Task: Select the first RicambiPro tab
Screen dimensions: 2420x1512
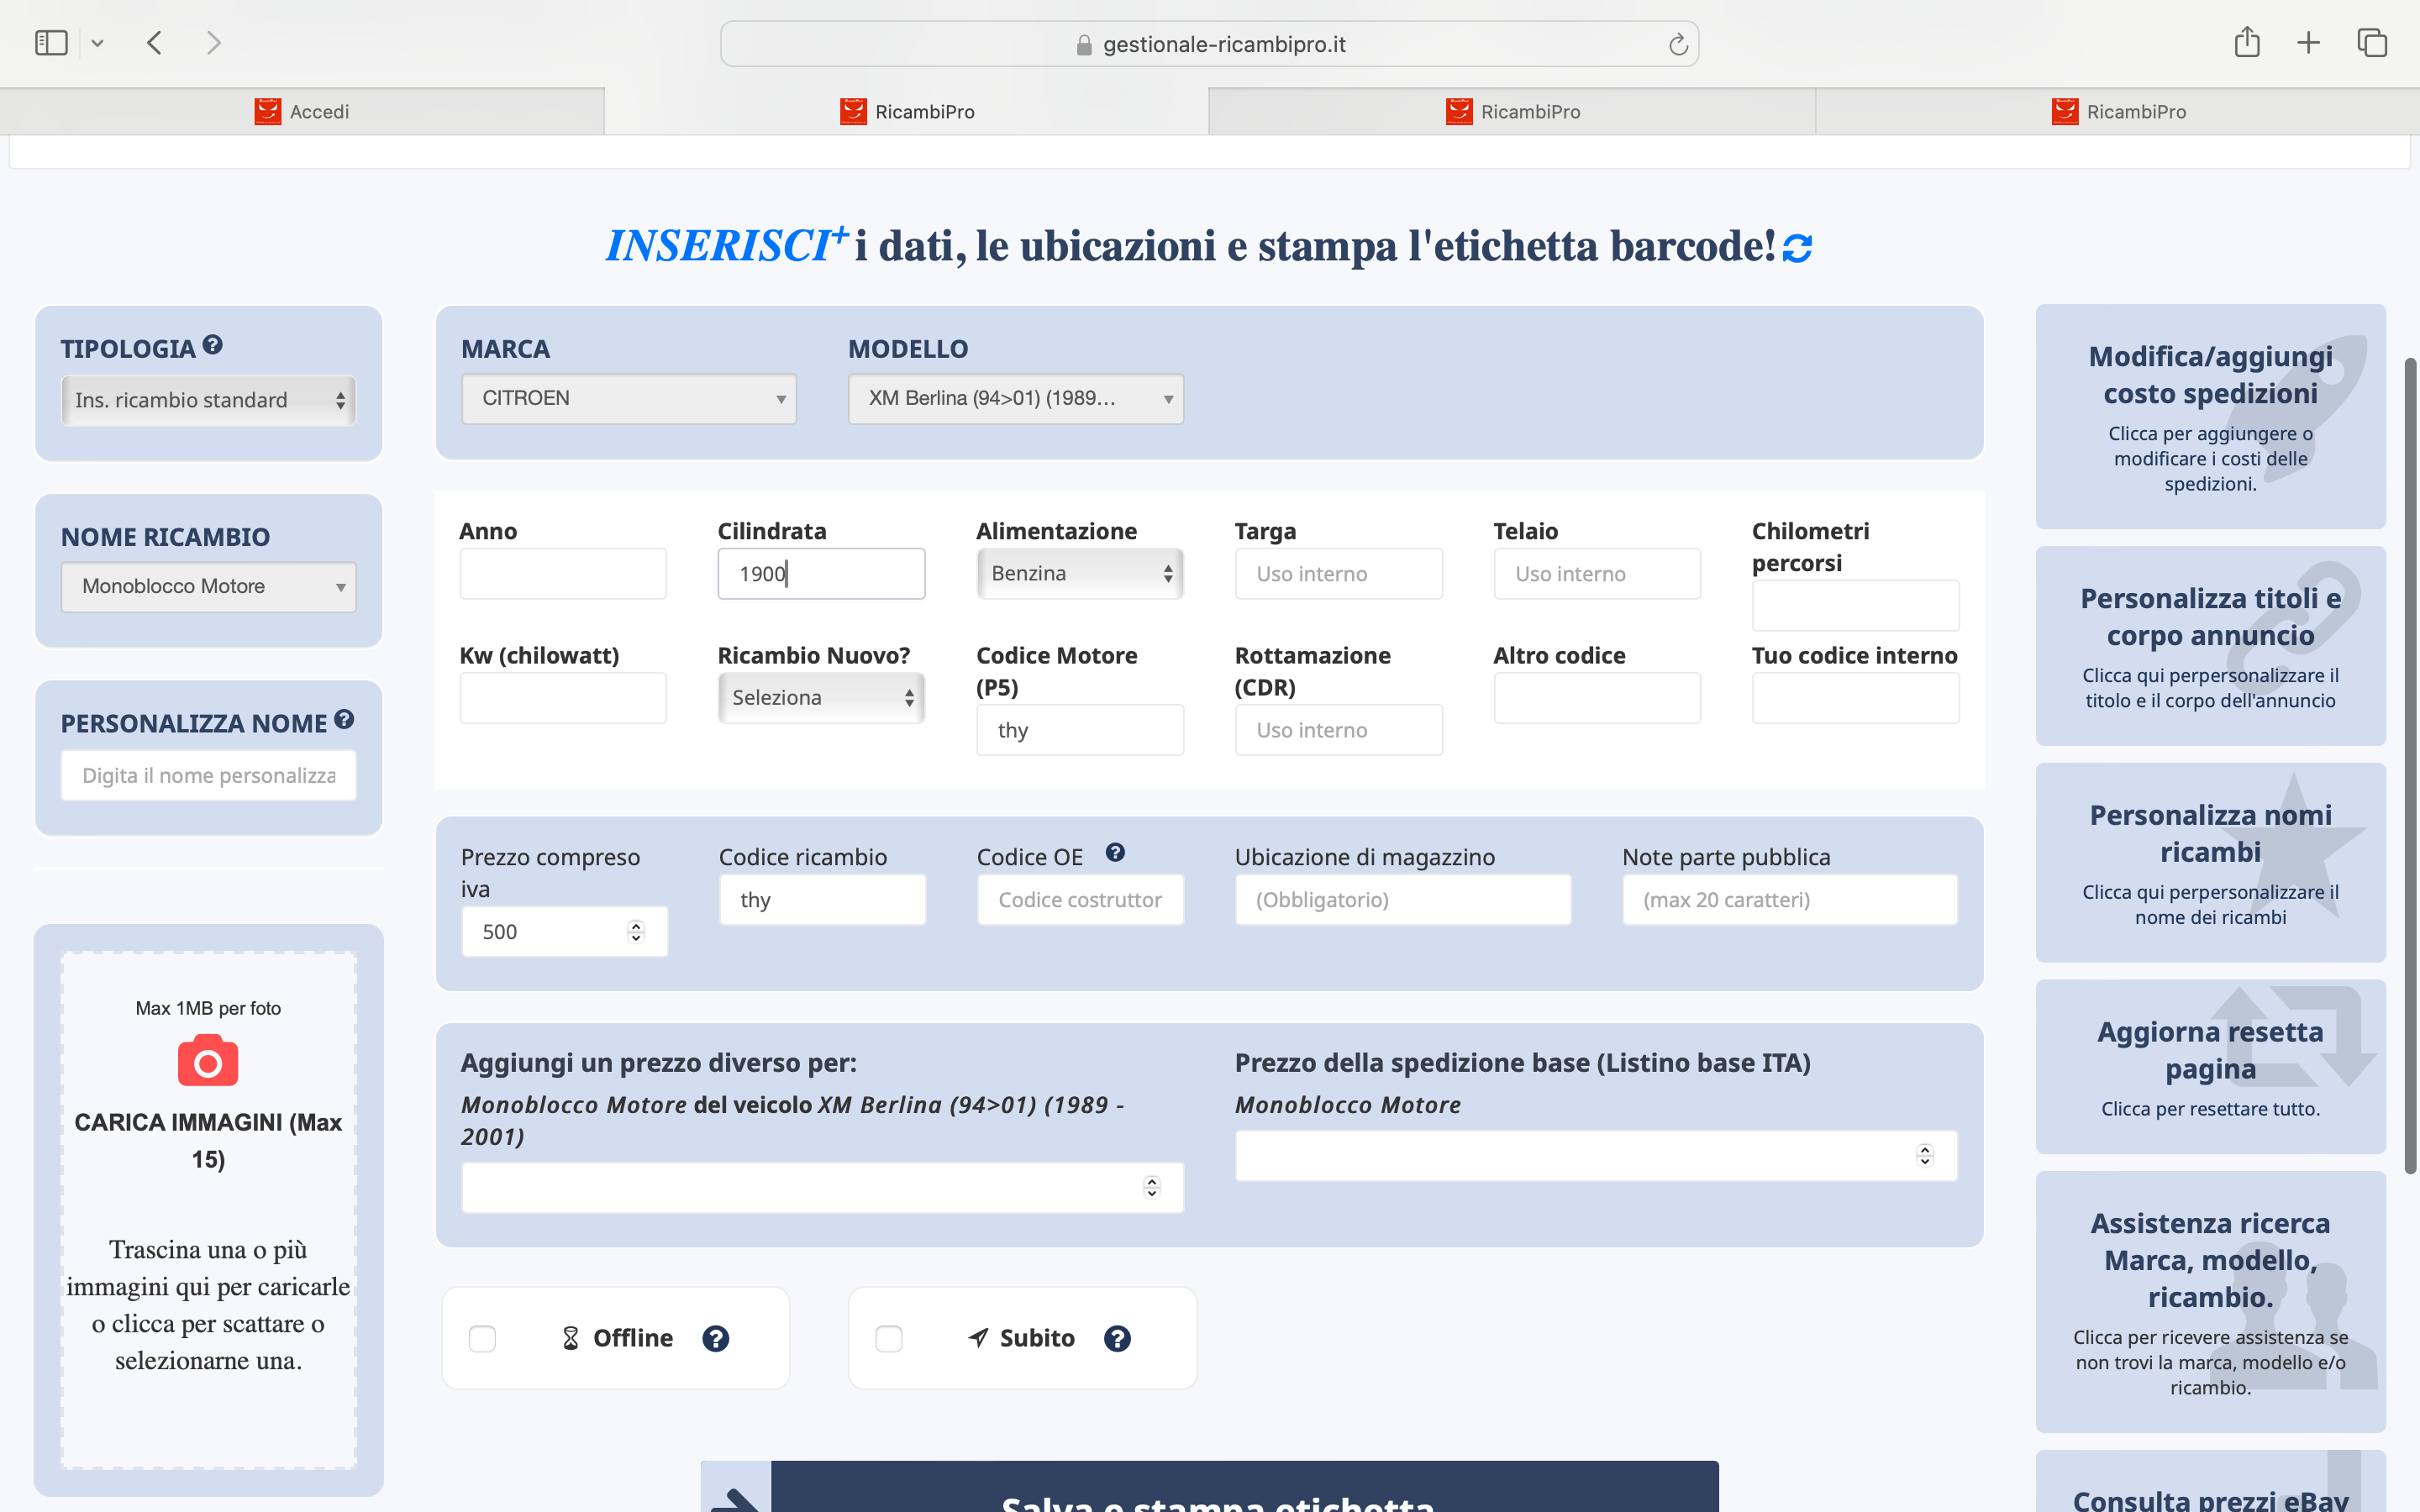Action: coord(907,111)
